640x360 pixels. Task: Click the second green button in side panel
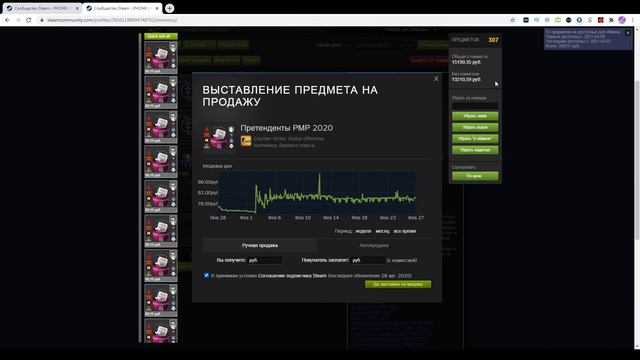pyautogui.click(x=475, y=127)
